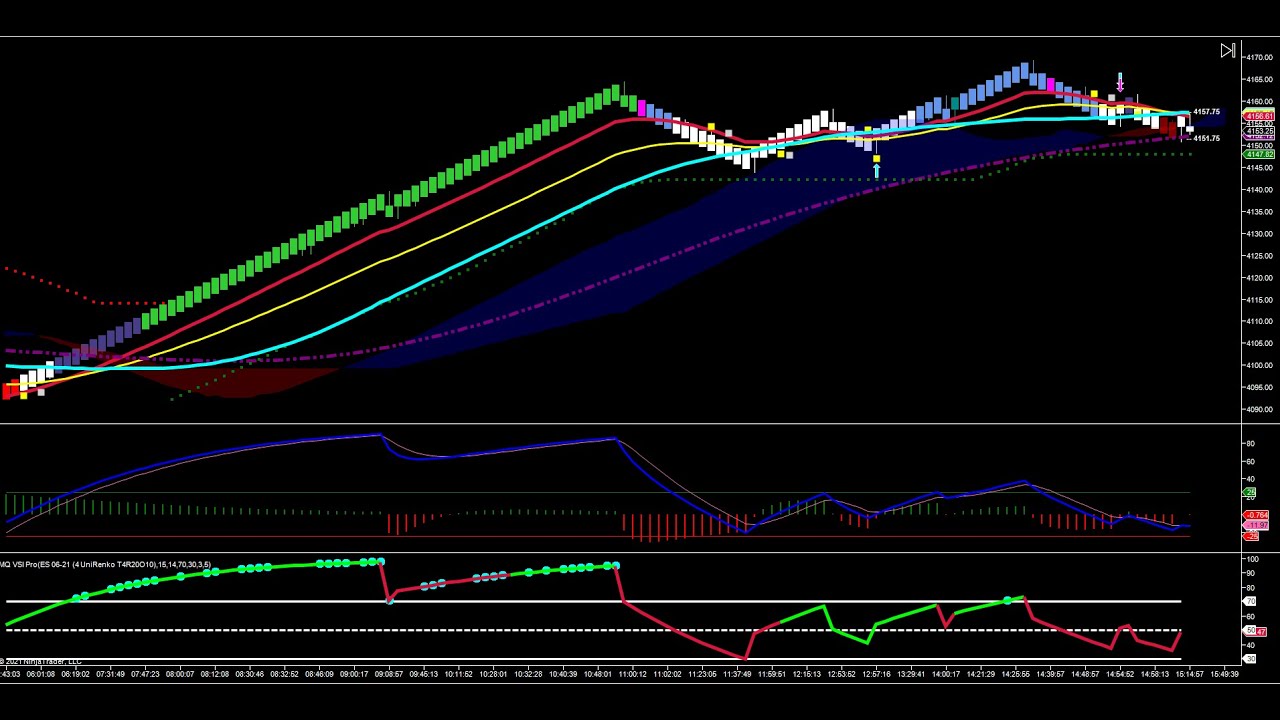Click the red 47 VSI value marker on bottom axis
Screen dimensions: 1280x720
(x=1261, y=629)
